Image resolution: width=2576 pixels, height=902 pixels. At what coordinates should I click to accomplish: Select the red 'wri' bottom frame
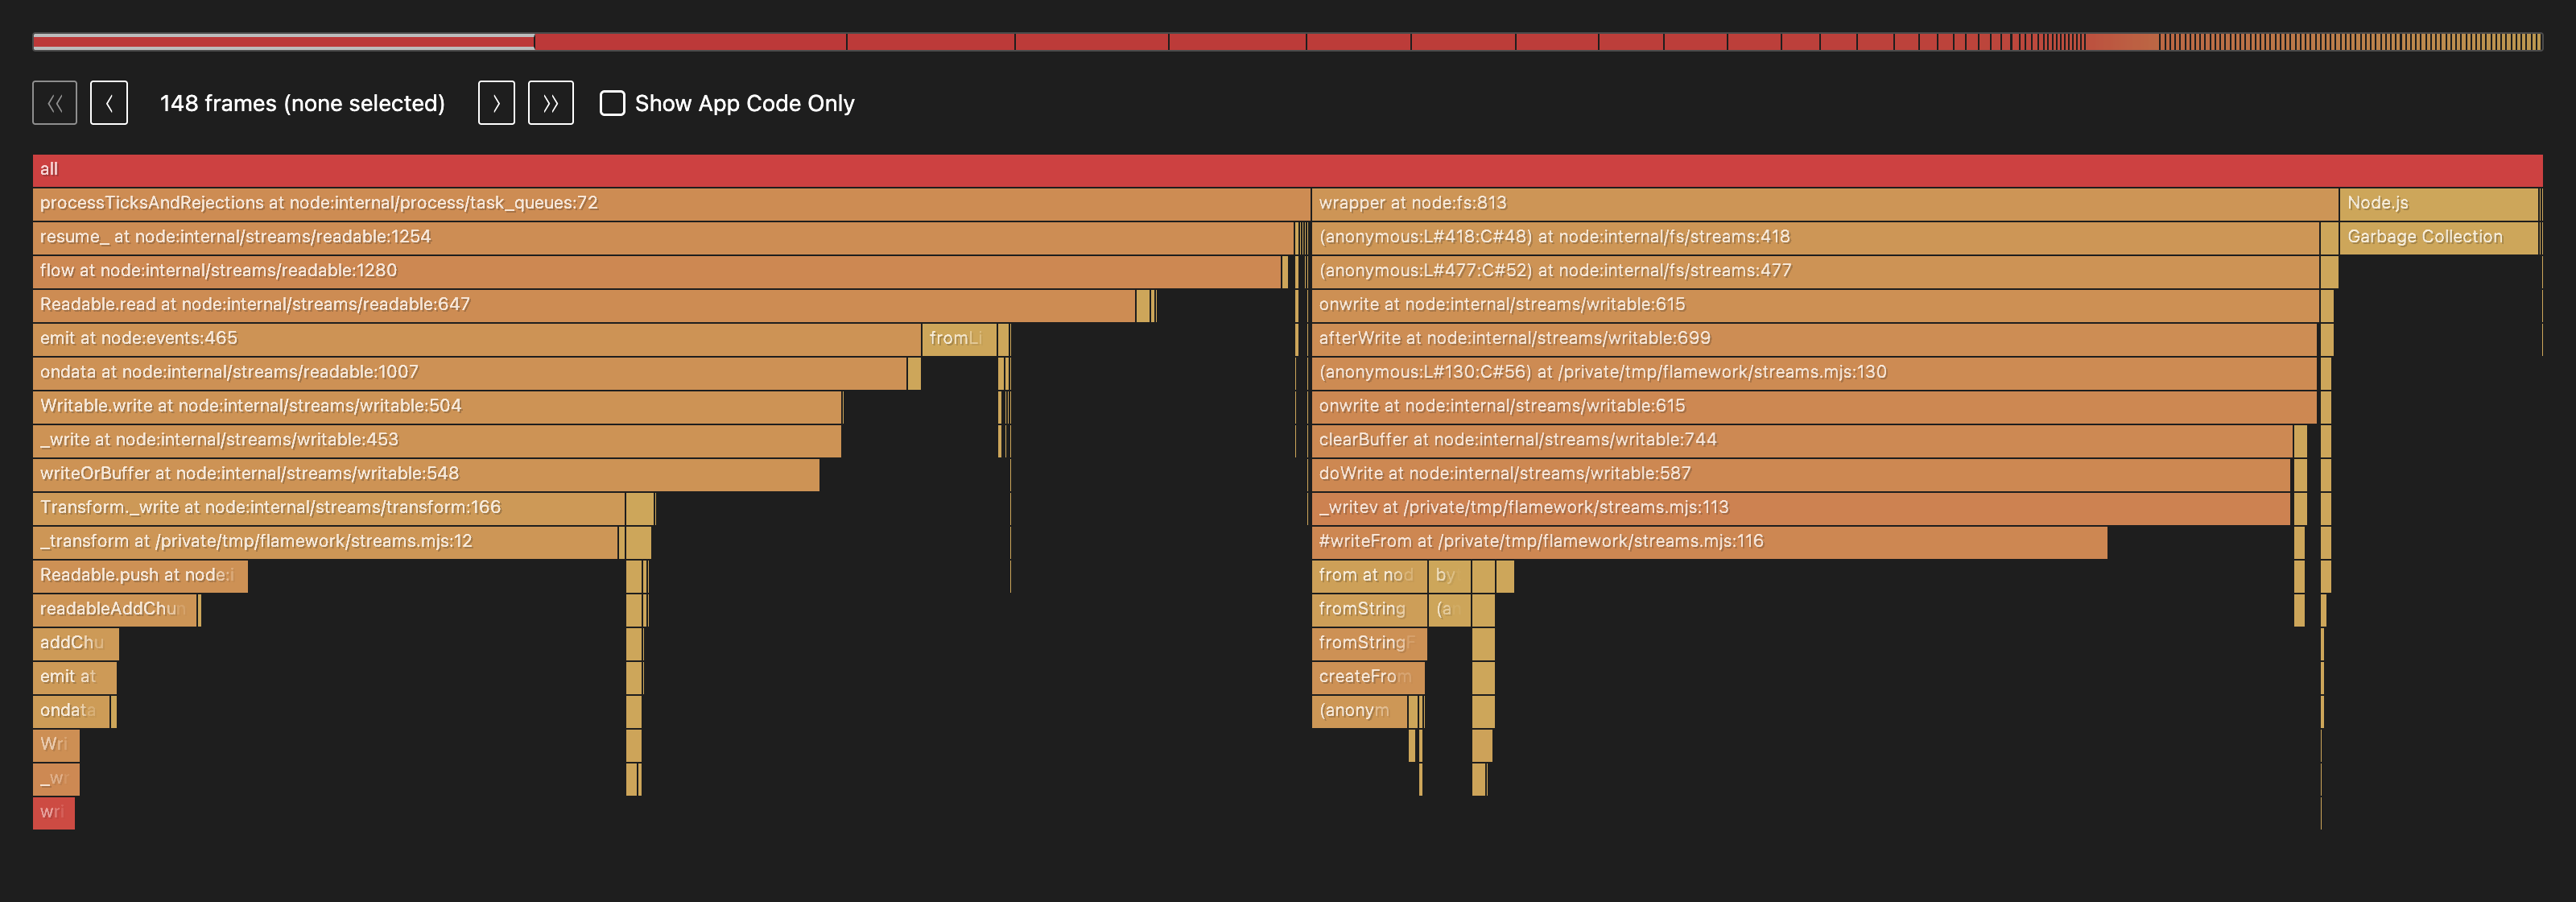54,813
